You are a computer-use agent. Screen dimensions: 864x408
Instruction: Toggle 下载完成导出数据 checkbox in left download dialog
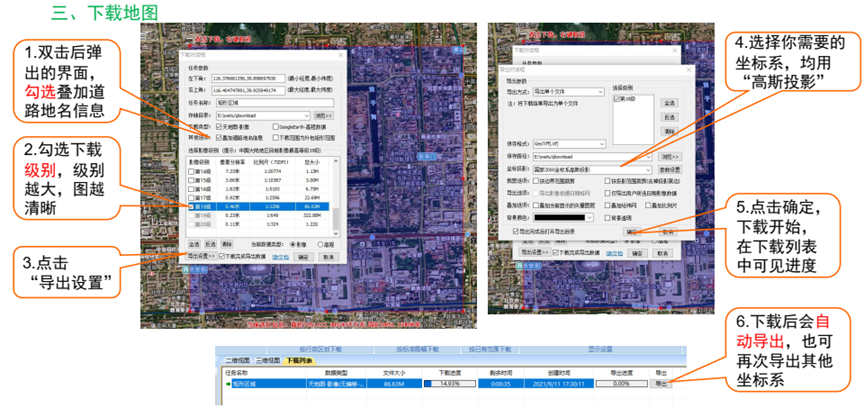click(222, 256)
